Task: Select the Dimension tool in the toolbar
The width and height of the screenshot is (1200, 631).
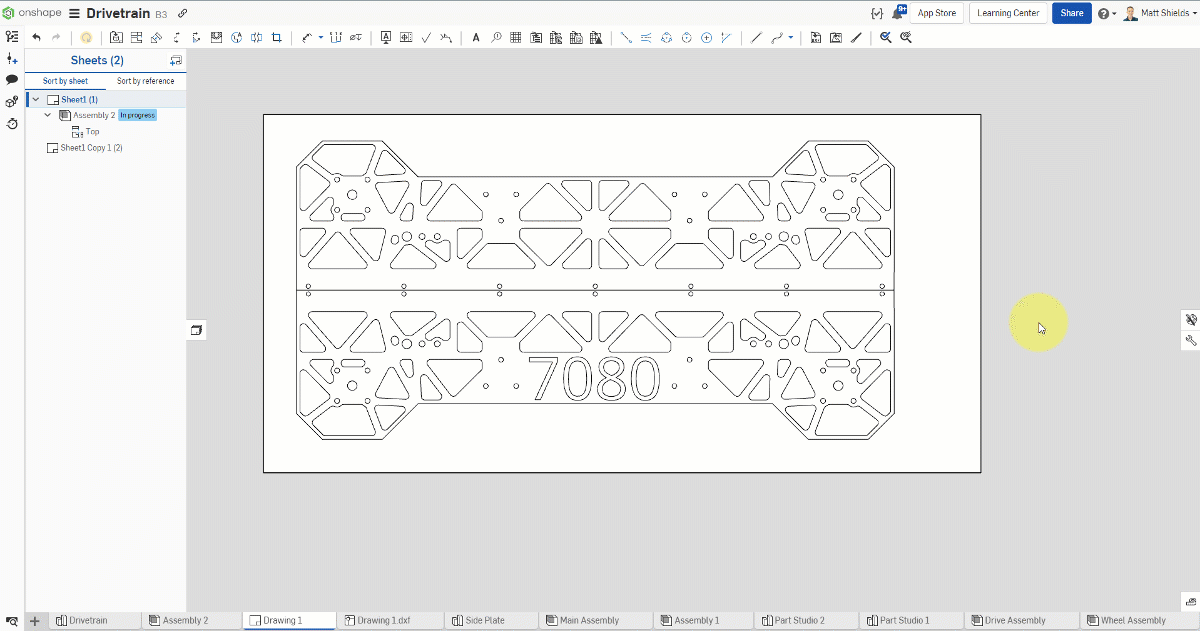Action: click(x=306, y=37)
